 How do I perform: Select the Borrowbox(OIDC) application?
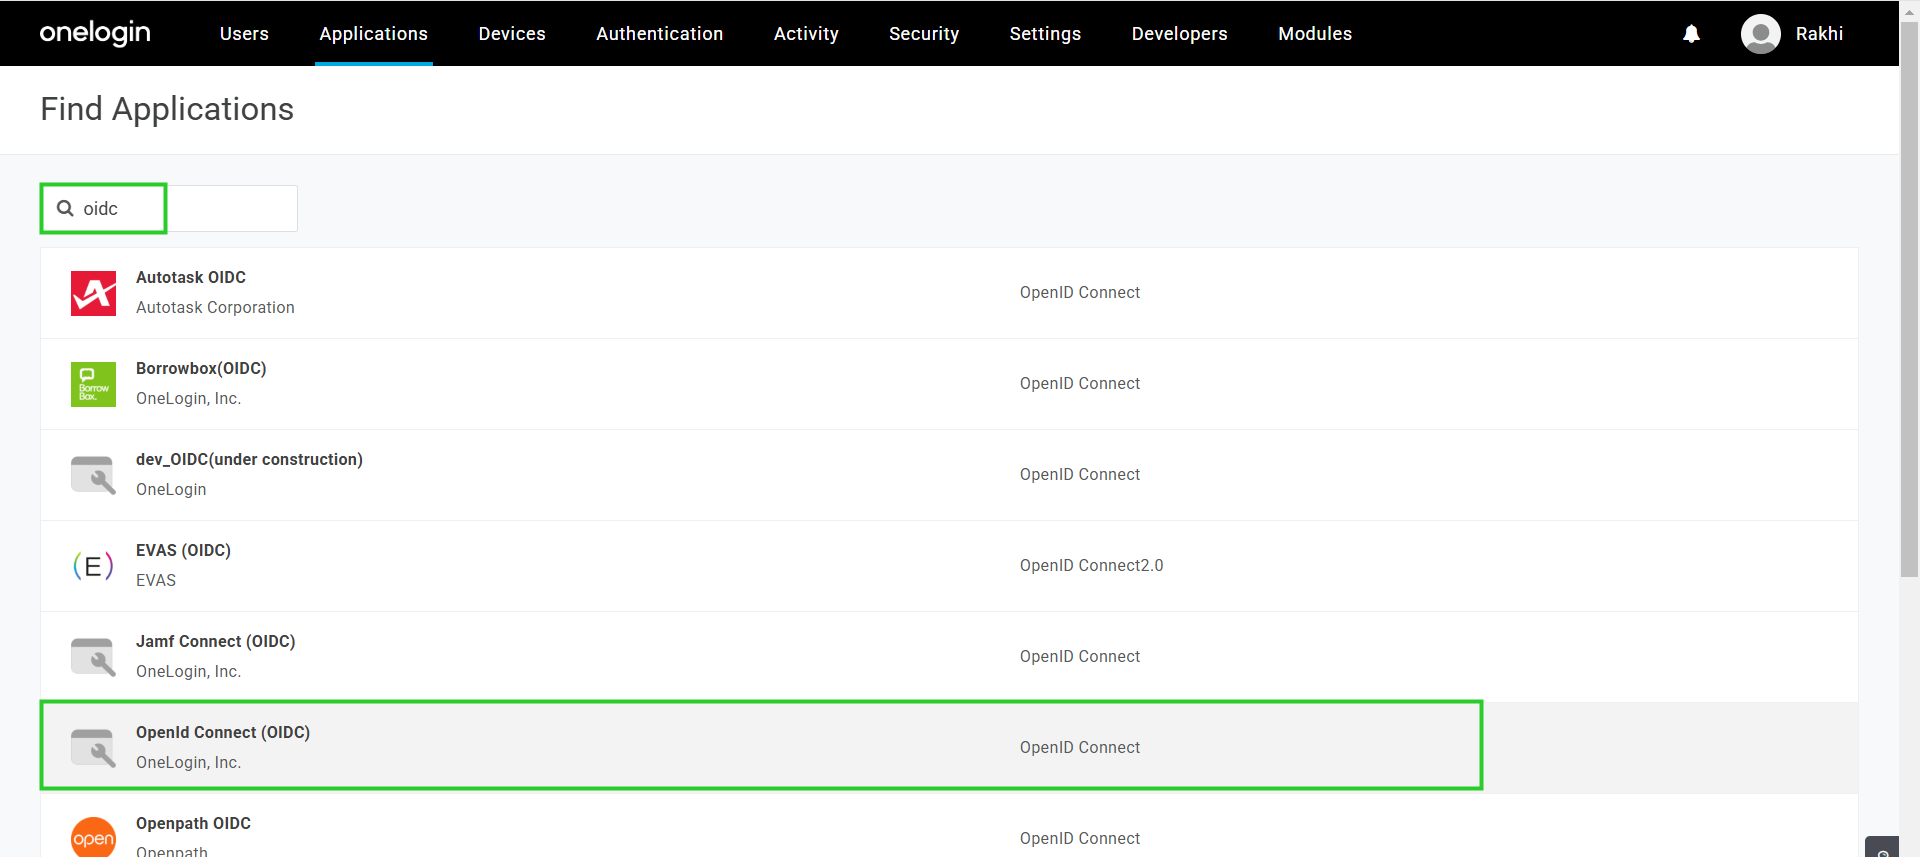(x=949, y=384)
